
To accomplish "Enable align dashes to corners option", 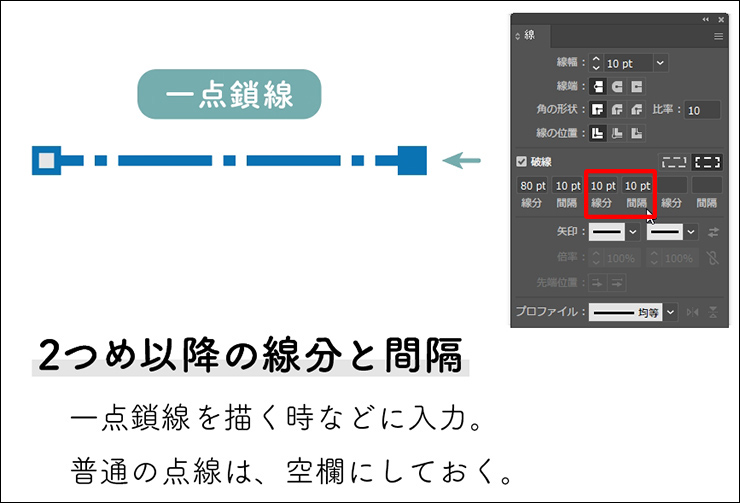I will tap(707, 162).
